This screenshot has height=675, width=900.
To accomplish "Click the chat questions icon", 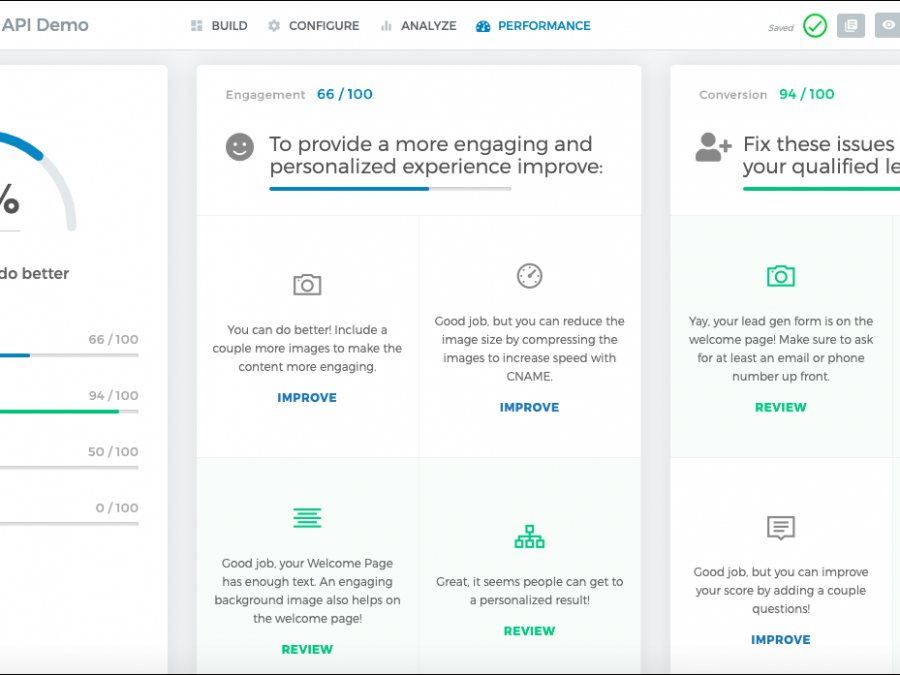I will (780, 527).
